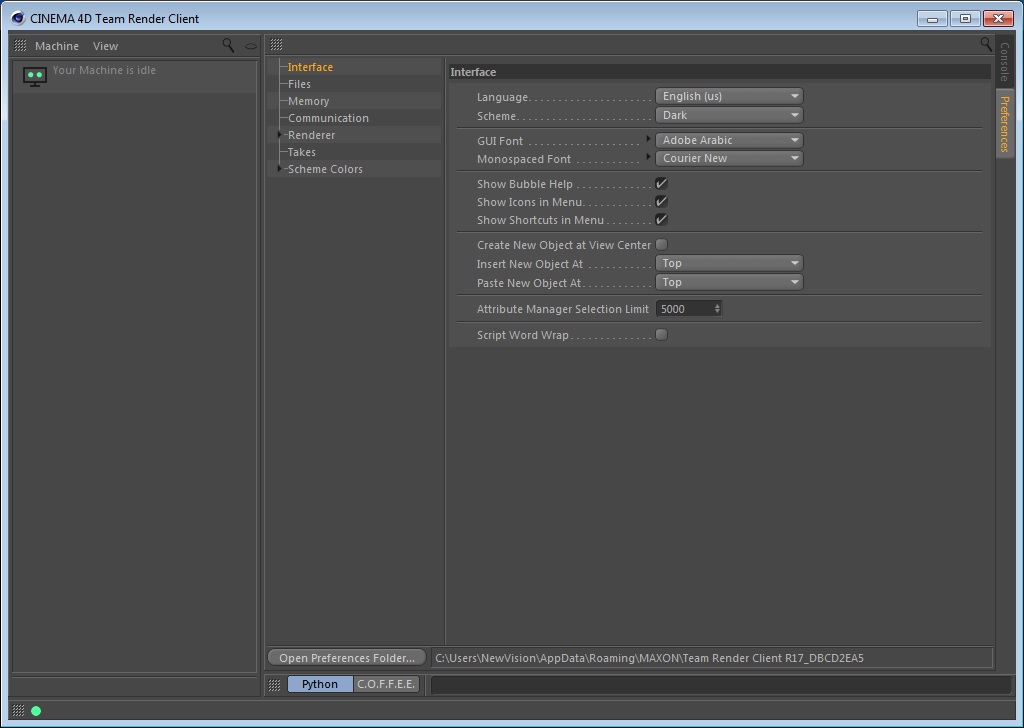Click the status bar grip icon
The image size is (1024, 728).
click(18, 710)
